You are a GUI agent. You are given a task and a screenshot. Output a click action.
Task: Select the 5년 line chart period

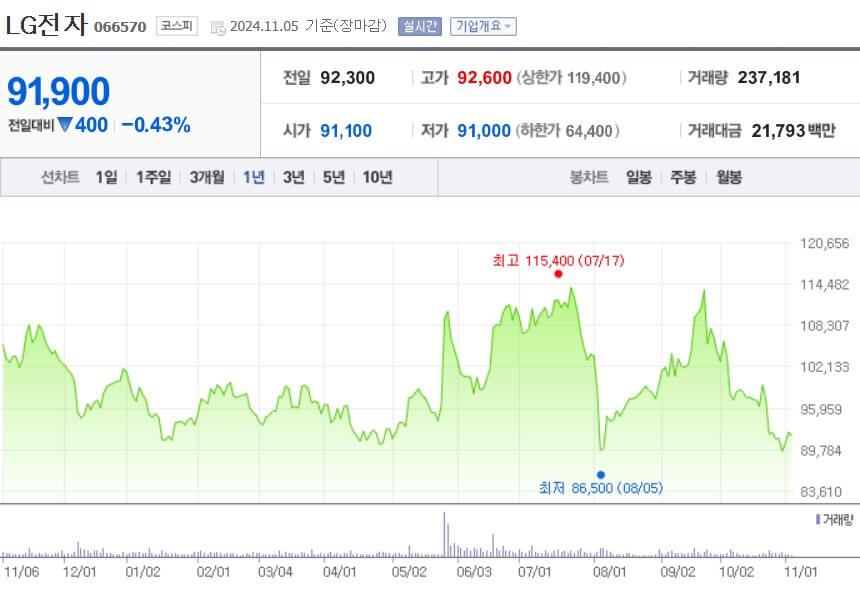coord(333,177)
